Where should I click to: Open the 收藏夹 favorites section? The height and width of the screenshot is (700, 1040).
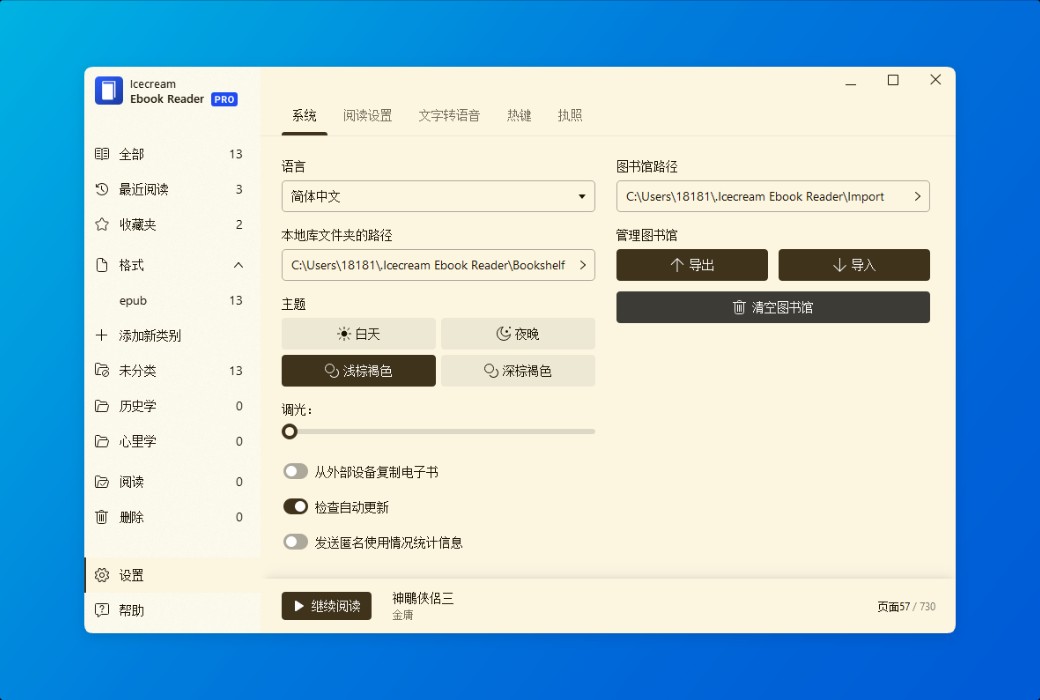click(101, 224)
